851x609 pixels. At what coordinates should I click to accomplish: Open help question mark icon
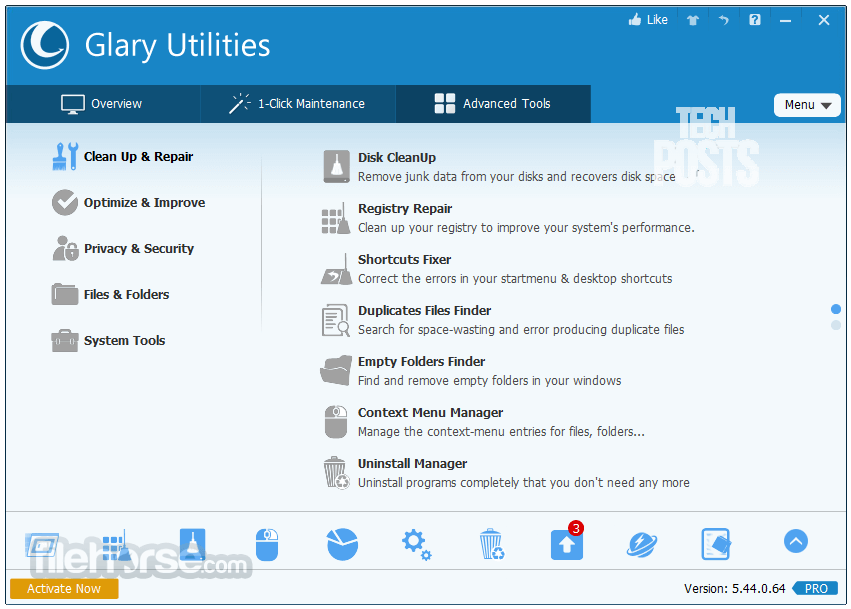click(754, 20)
